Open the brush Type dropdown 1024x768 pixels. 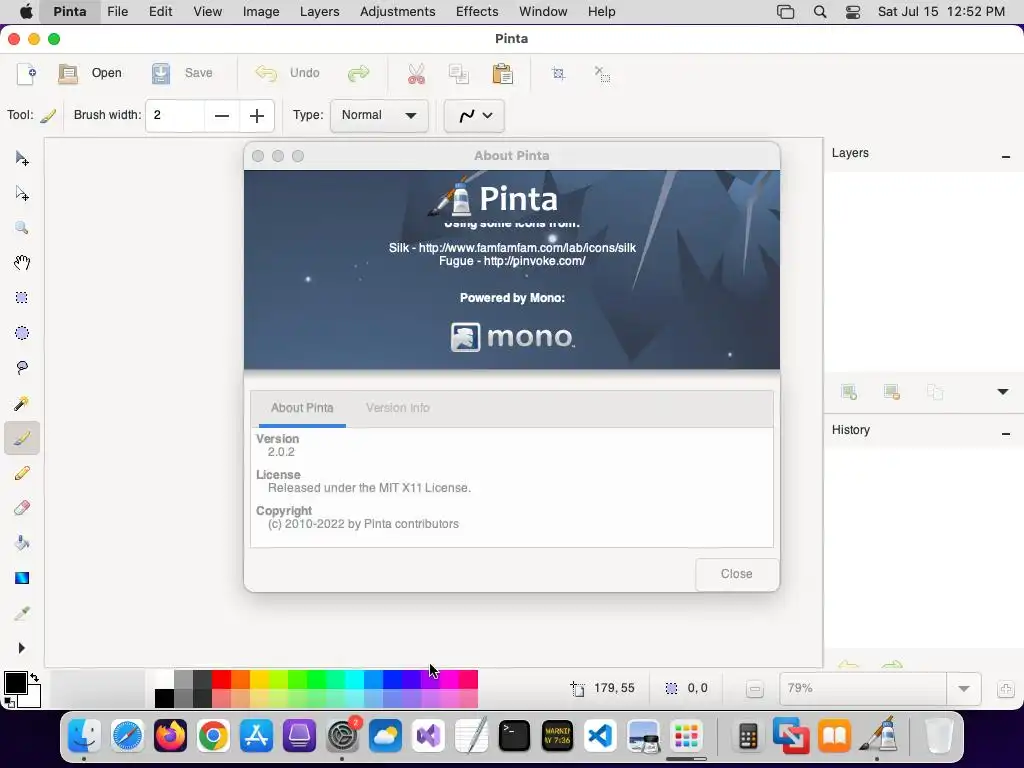pyautogui.click(x=379, y=116)
